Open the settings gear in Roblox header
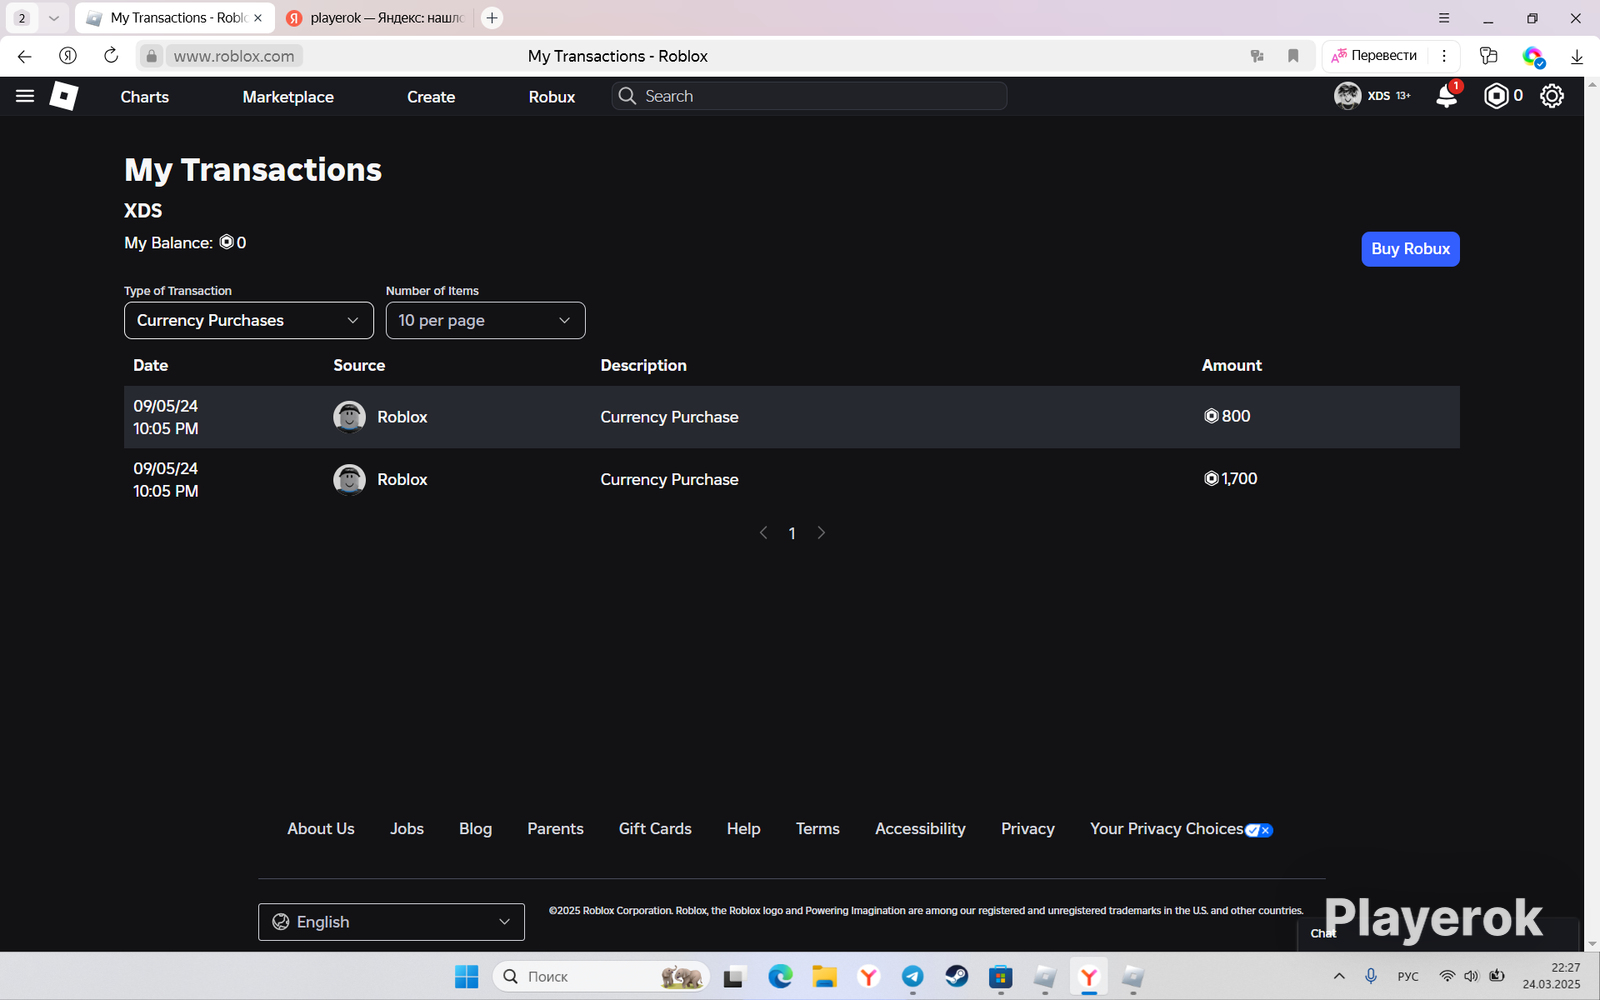Screen dimensions: 1600x1000 (1552, 96)
